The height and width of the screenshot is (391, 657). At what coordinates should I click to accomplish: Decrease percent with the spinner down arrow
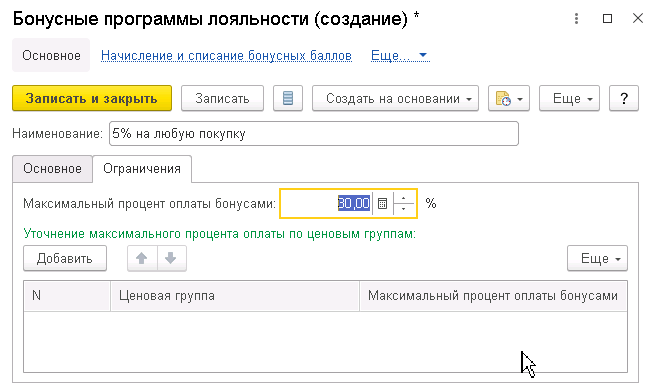[x=404, y=209]
